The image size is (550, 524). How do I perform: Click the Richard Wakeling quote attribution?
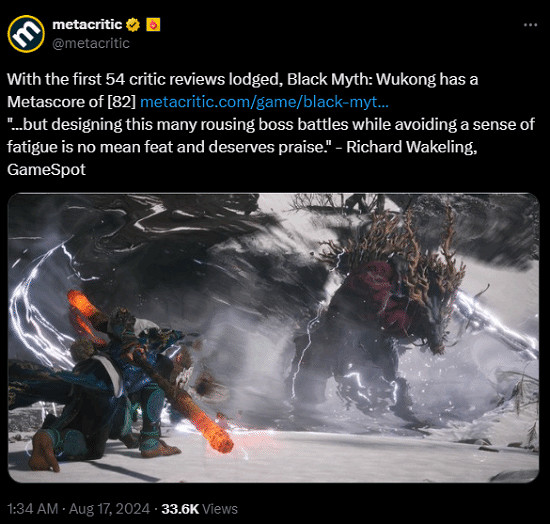pos(412,147)
